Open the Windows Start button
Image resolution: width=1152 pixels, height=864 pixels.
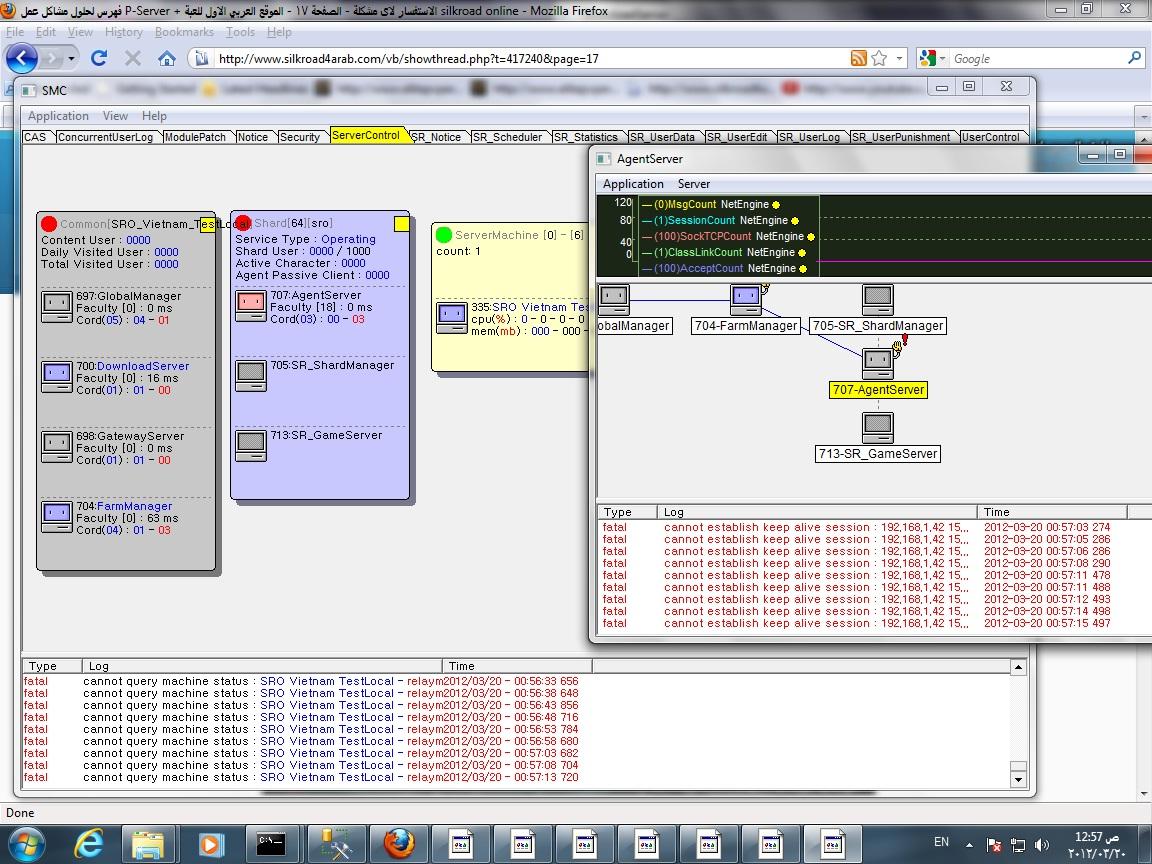pyautogui.click(x=26, y=844)
